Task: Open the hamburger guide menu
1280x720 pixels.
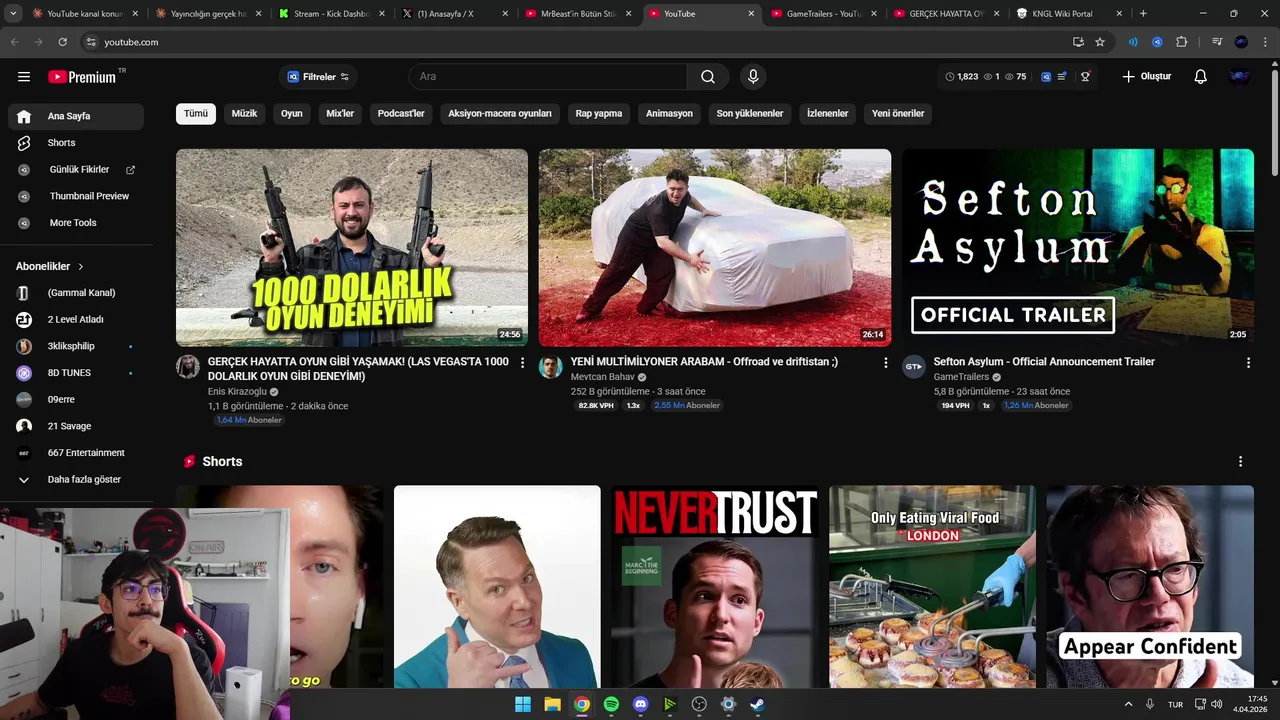Action: [x=24, y=77]
